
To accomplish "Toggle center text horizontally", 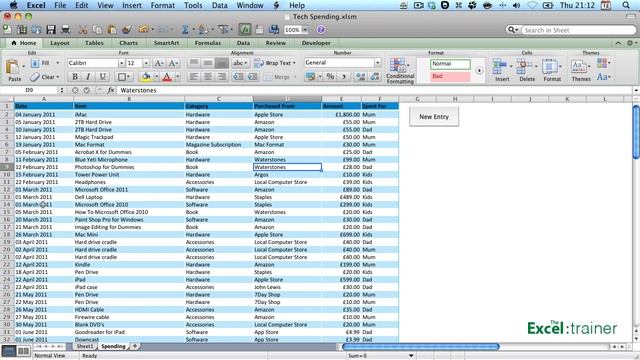I will (208, 77).
